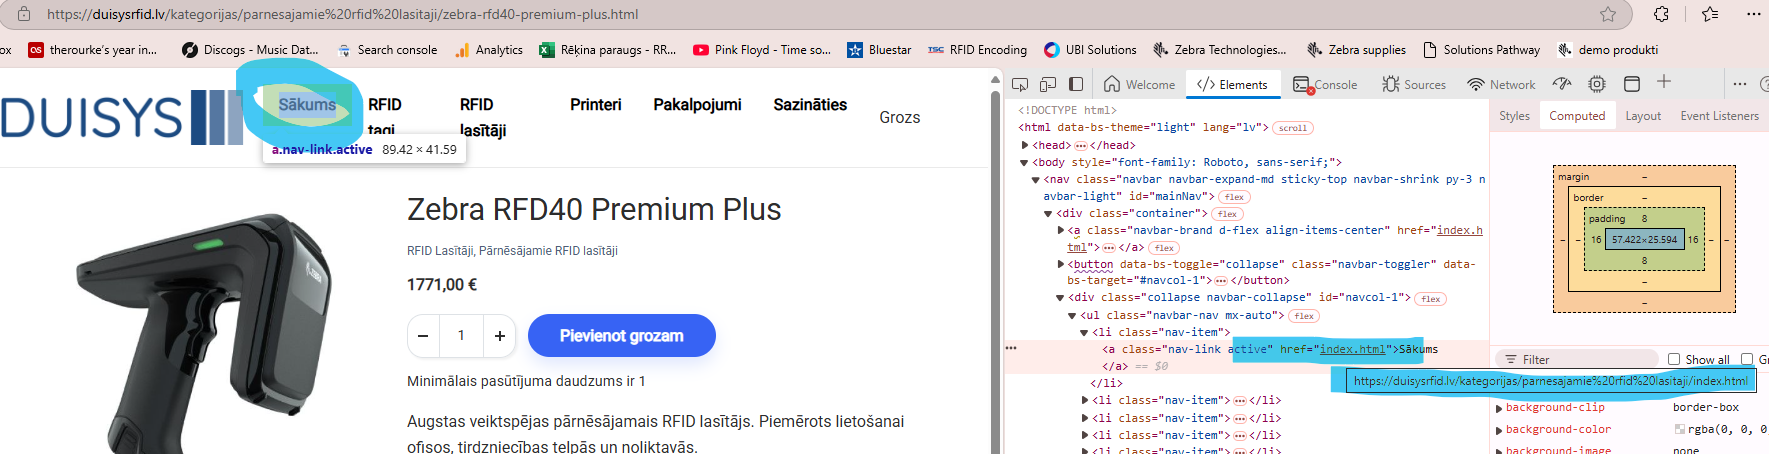The image size is (1769, 454).
Task: Open the demo produkti bookmark
Action: [1608, 50]
